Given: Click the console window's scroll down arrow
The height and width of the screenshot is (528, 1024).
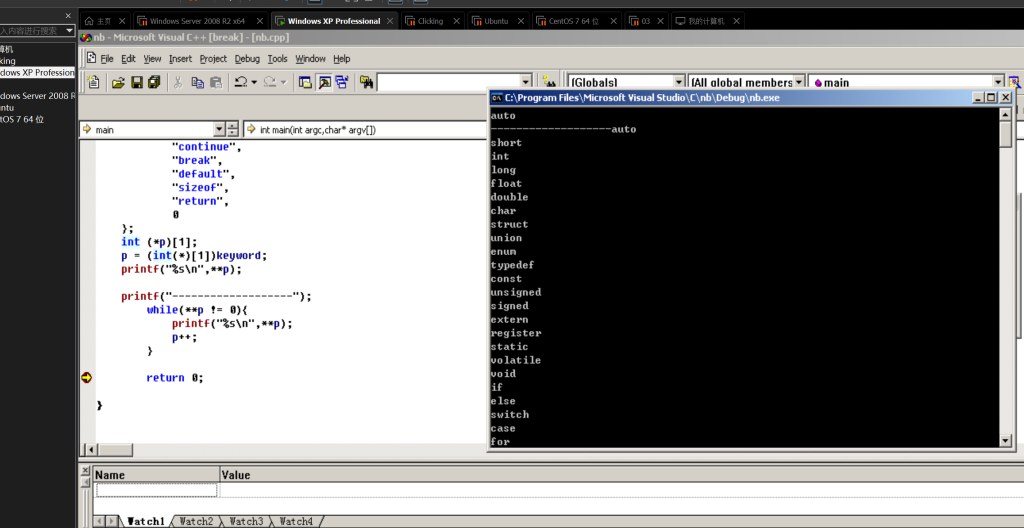Looking at the screenshot, I should coord(1006,441).
